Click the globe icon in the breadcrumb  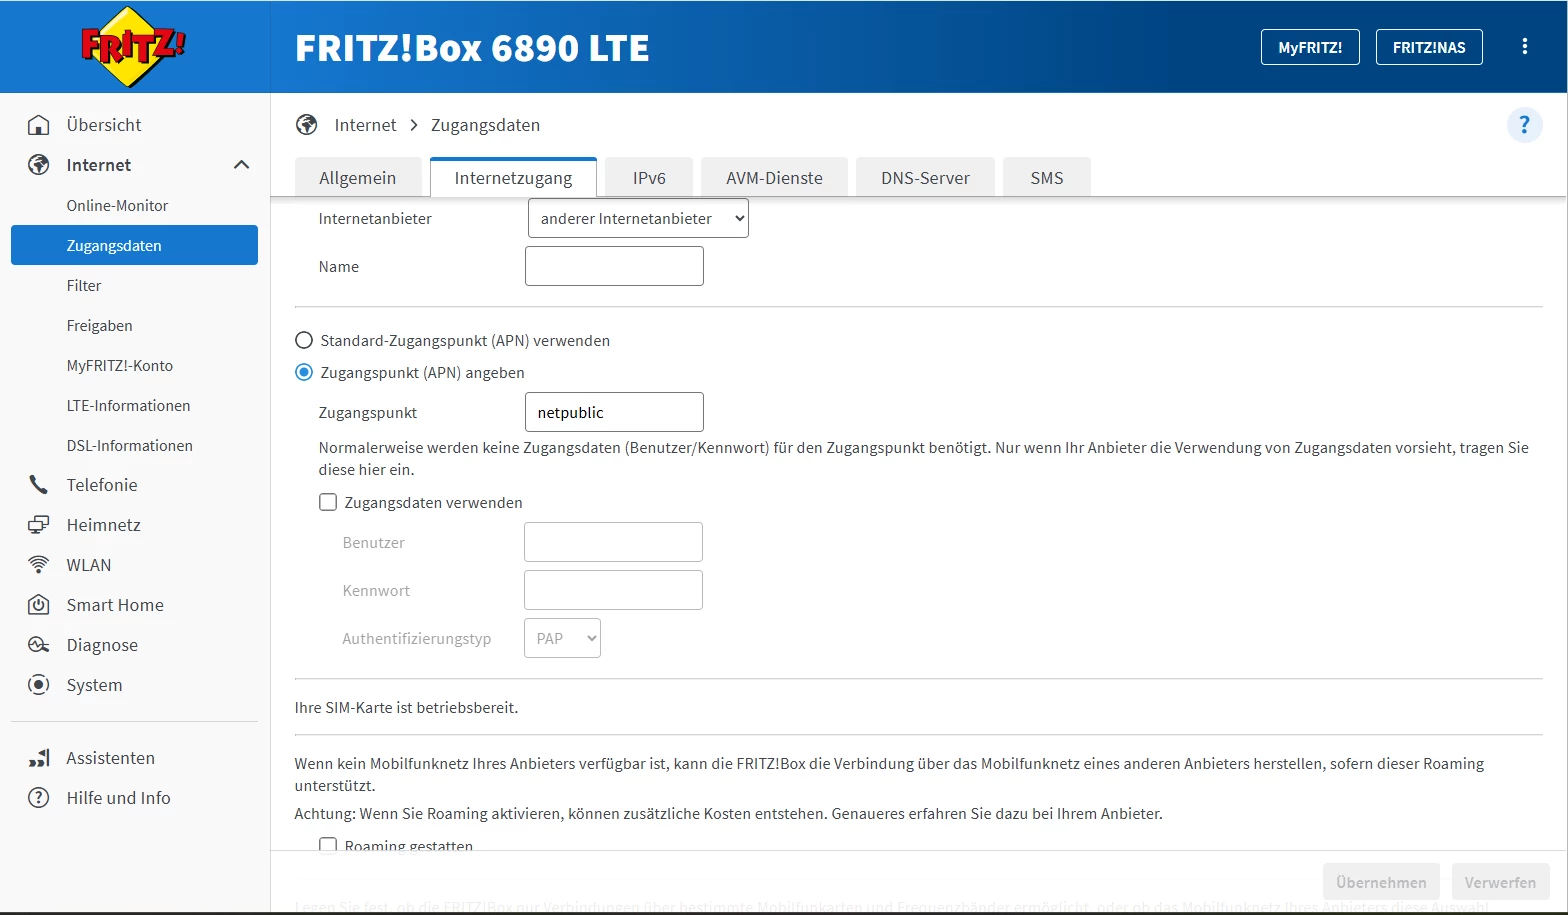tap(307, 125)
